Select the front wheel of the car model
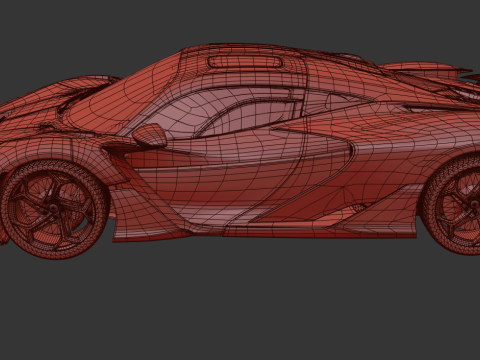 (x=54, y=209)
